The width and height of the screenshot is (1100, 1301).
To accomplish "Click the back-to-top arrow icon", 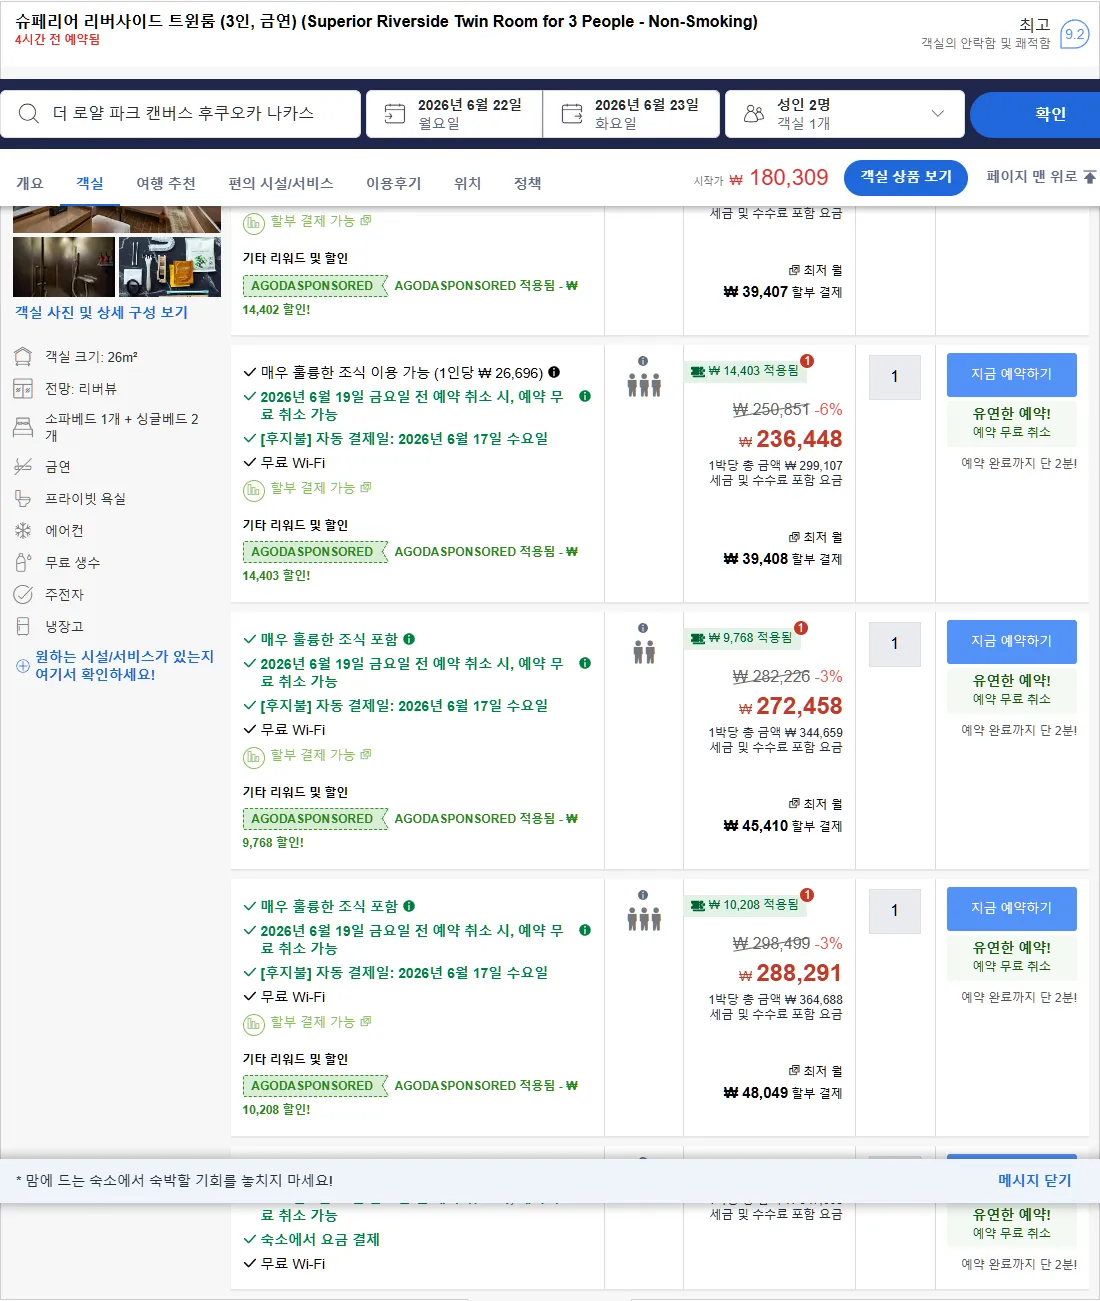I will click(x=1090, y=177).
